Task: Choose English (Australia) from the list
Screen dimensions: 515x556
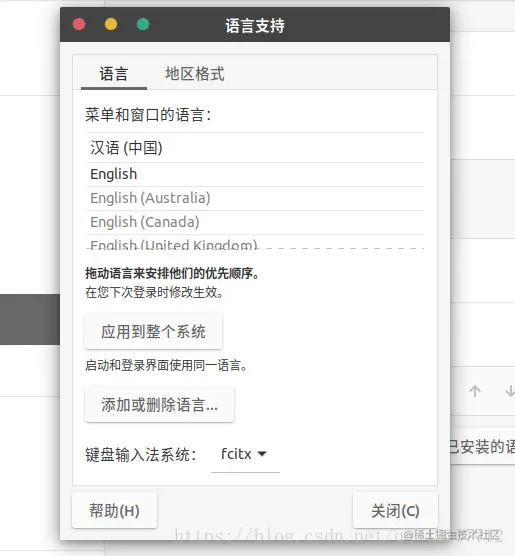Action: (x=255, y=198)
